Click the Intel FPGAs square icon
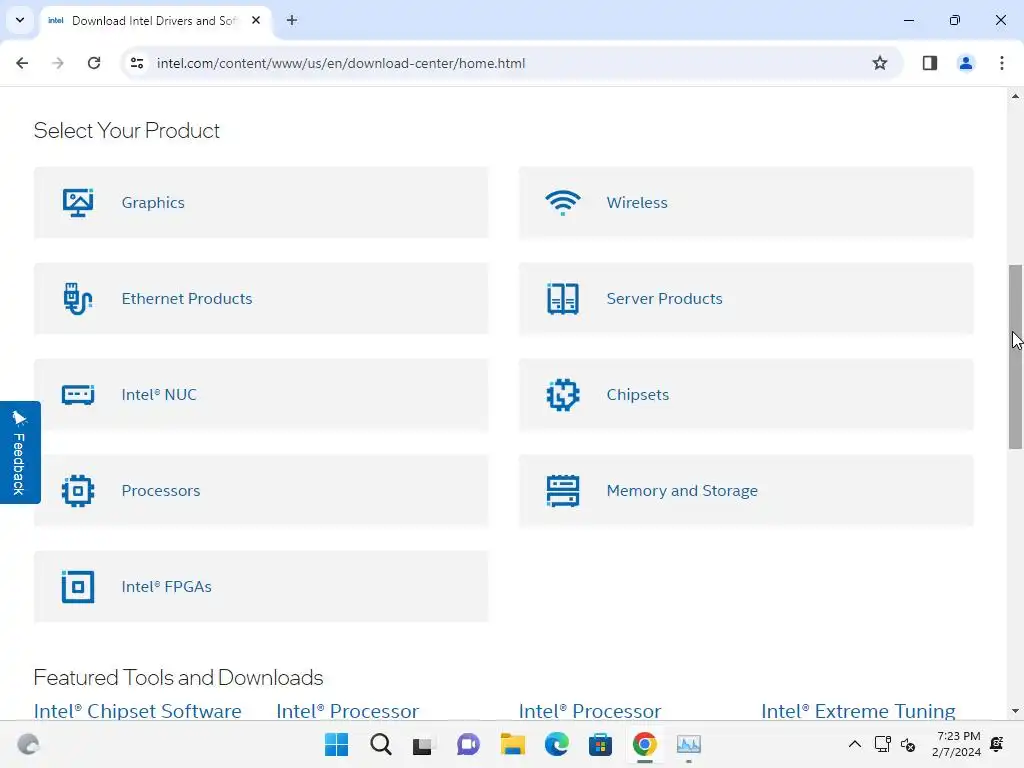This screenshot has width=1024, height=768. (x=78, y=586)
